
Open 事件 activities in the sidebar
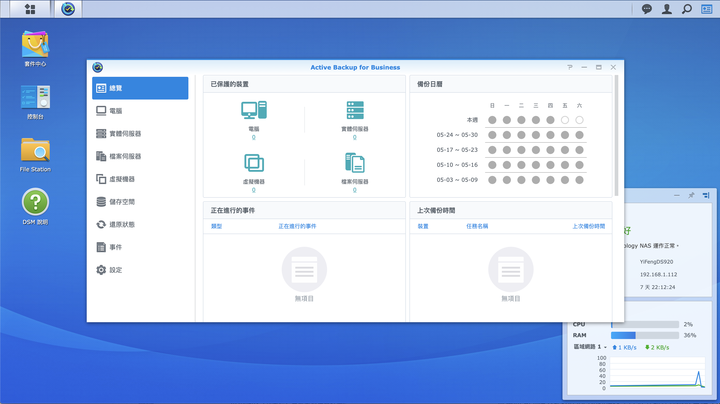(x=140, y=247)
